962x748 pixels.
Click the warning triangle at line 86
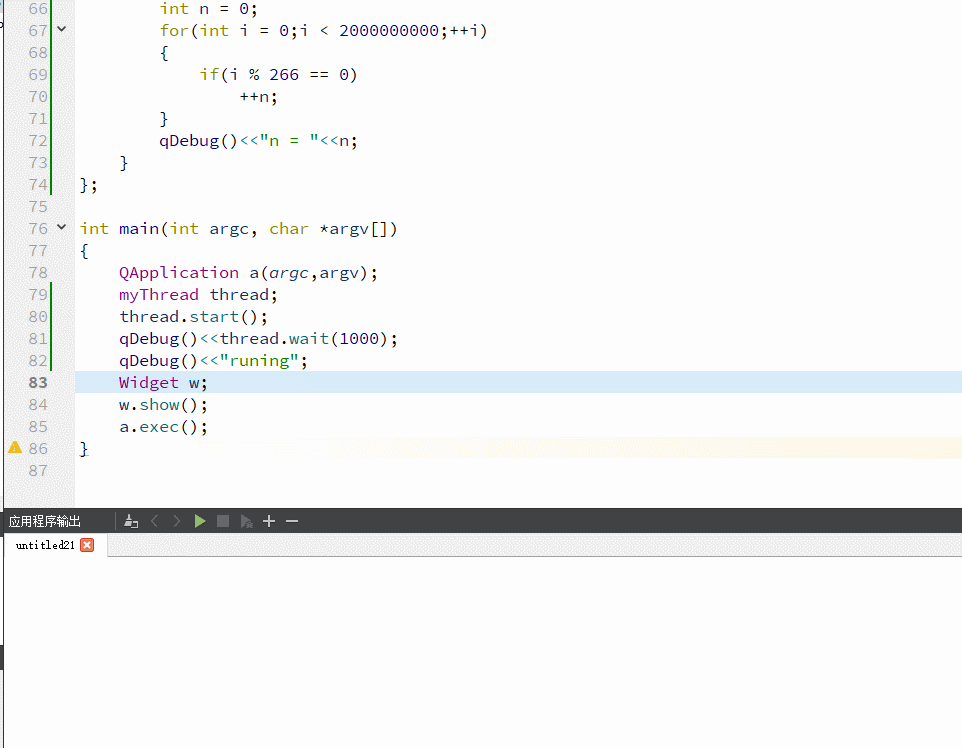(x=14, y=448)
